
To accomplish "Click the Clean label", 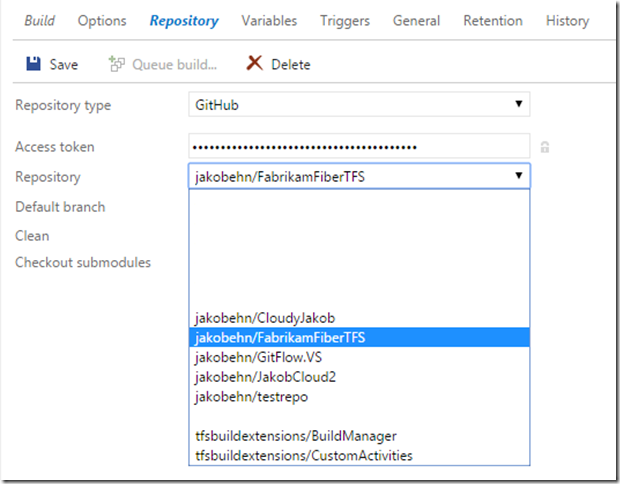I will [32, 236].
